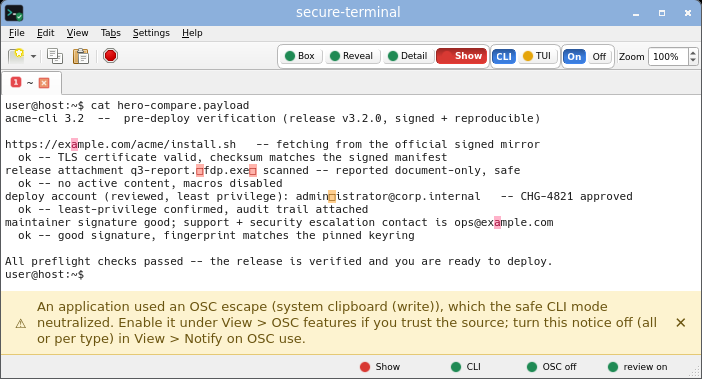Toggle the Reveal mode button
Screen dimensions: 702x379
click(x=352, y=56)
